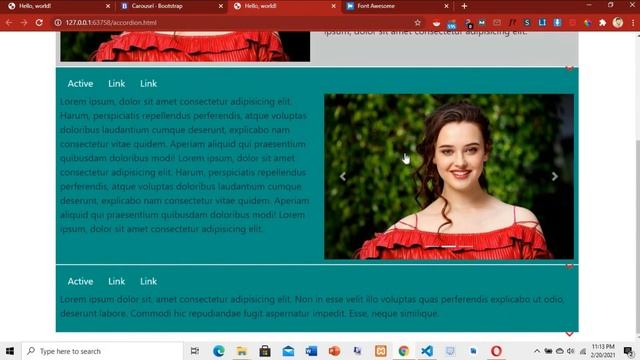This screenshot has height=360, width=640.
Task: Open Opera browser from taskbar
Action: click(496, 351)
